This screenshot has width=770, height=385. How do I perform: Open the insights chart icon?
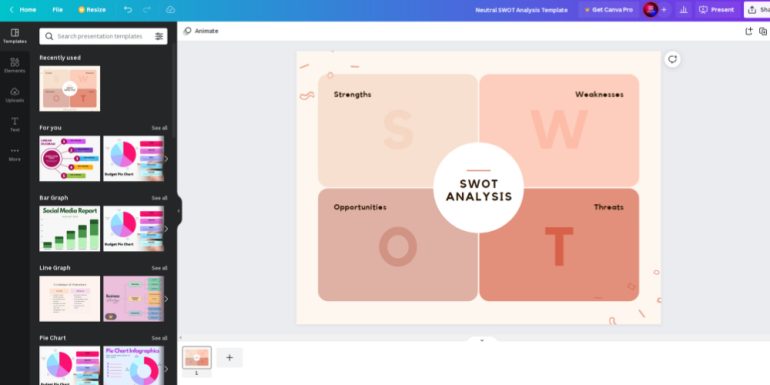[683, 10]
